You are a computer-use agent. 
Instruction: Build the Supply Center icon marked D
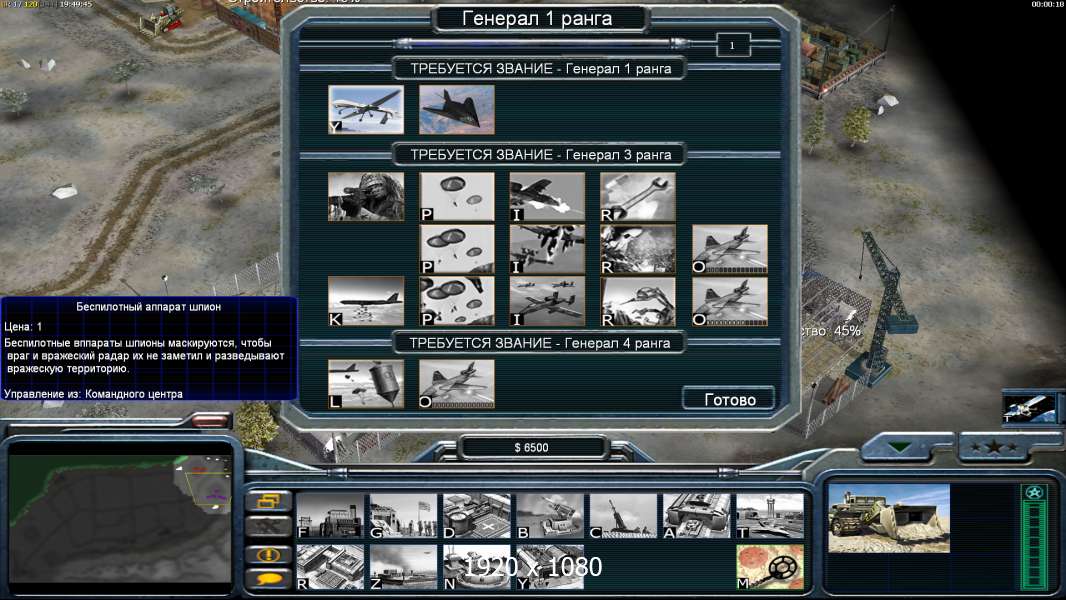477,516
